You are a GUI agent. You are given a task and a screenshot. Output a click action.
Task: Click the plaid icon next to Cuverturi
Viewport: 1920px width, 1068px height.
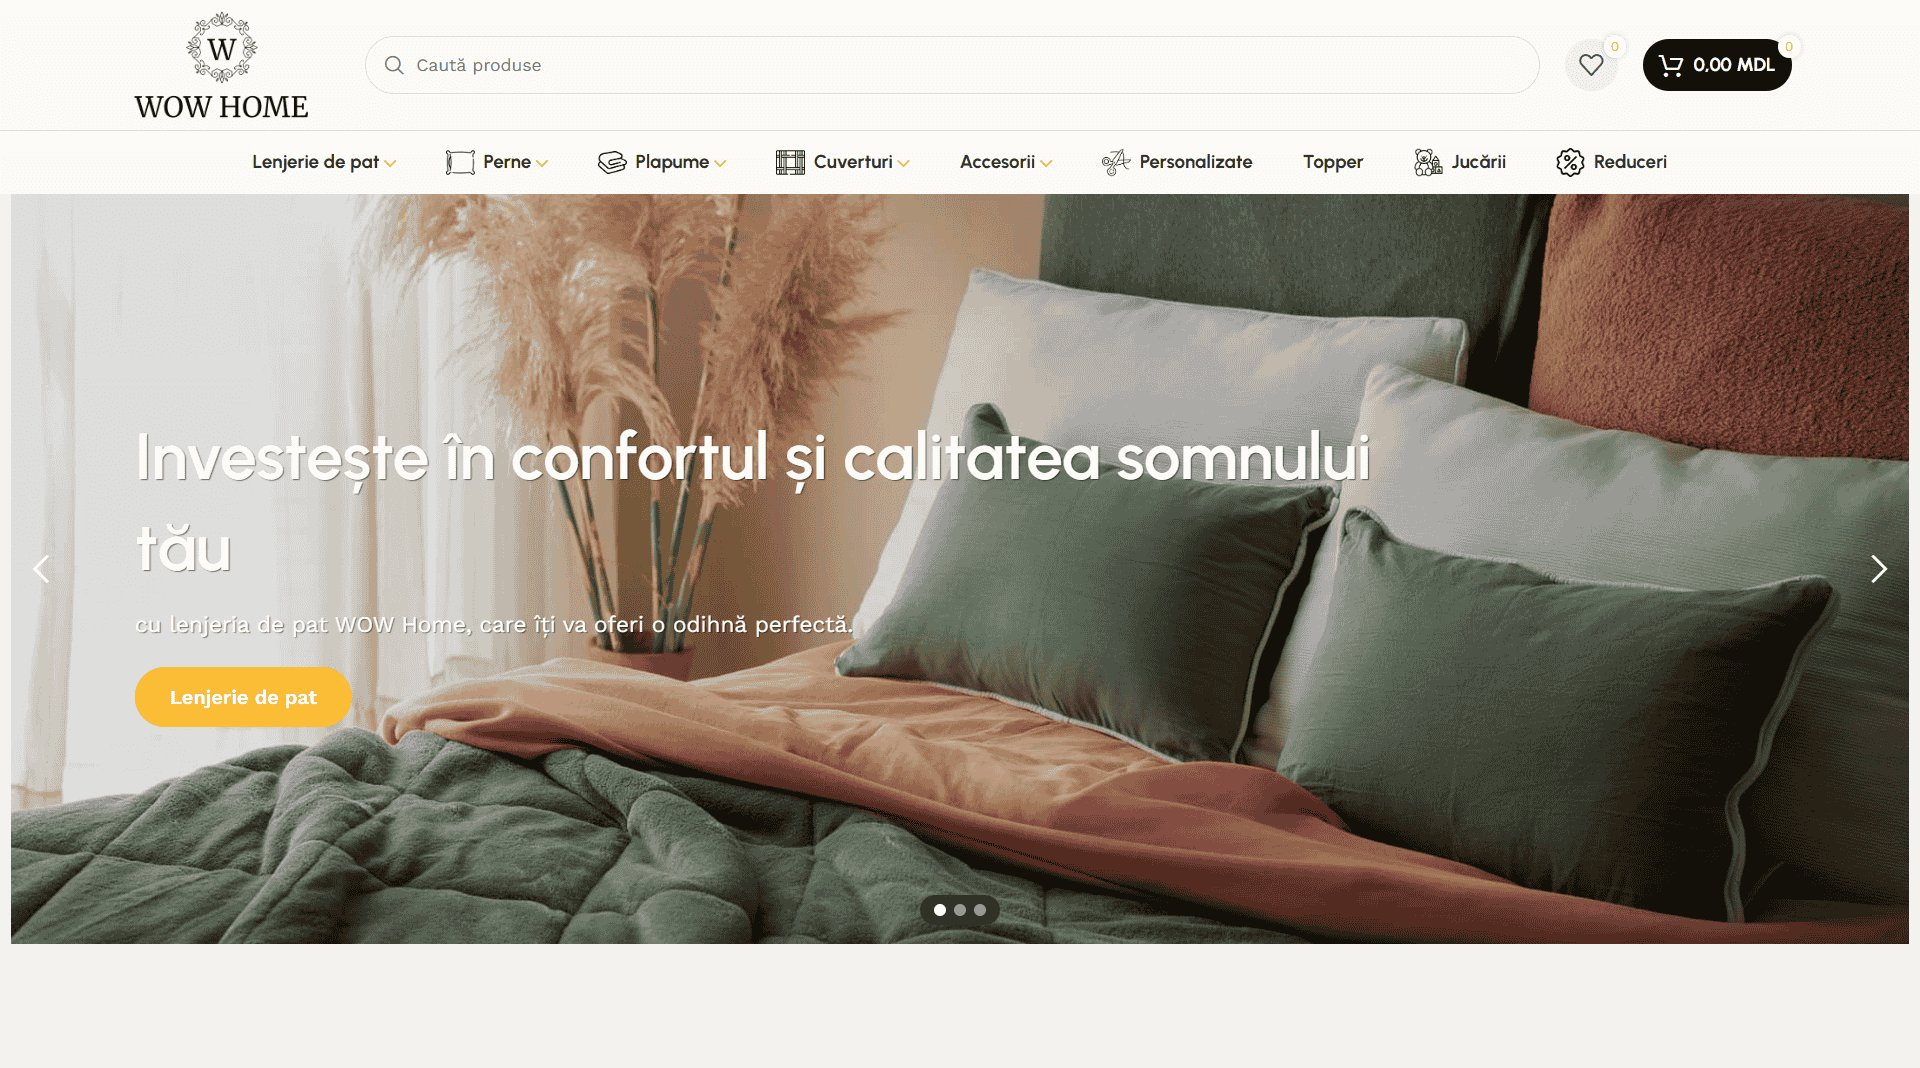(x=790, y=162)
